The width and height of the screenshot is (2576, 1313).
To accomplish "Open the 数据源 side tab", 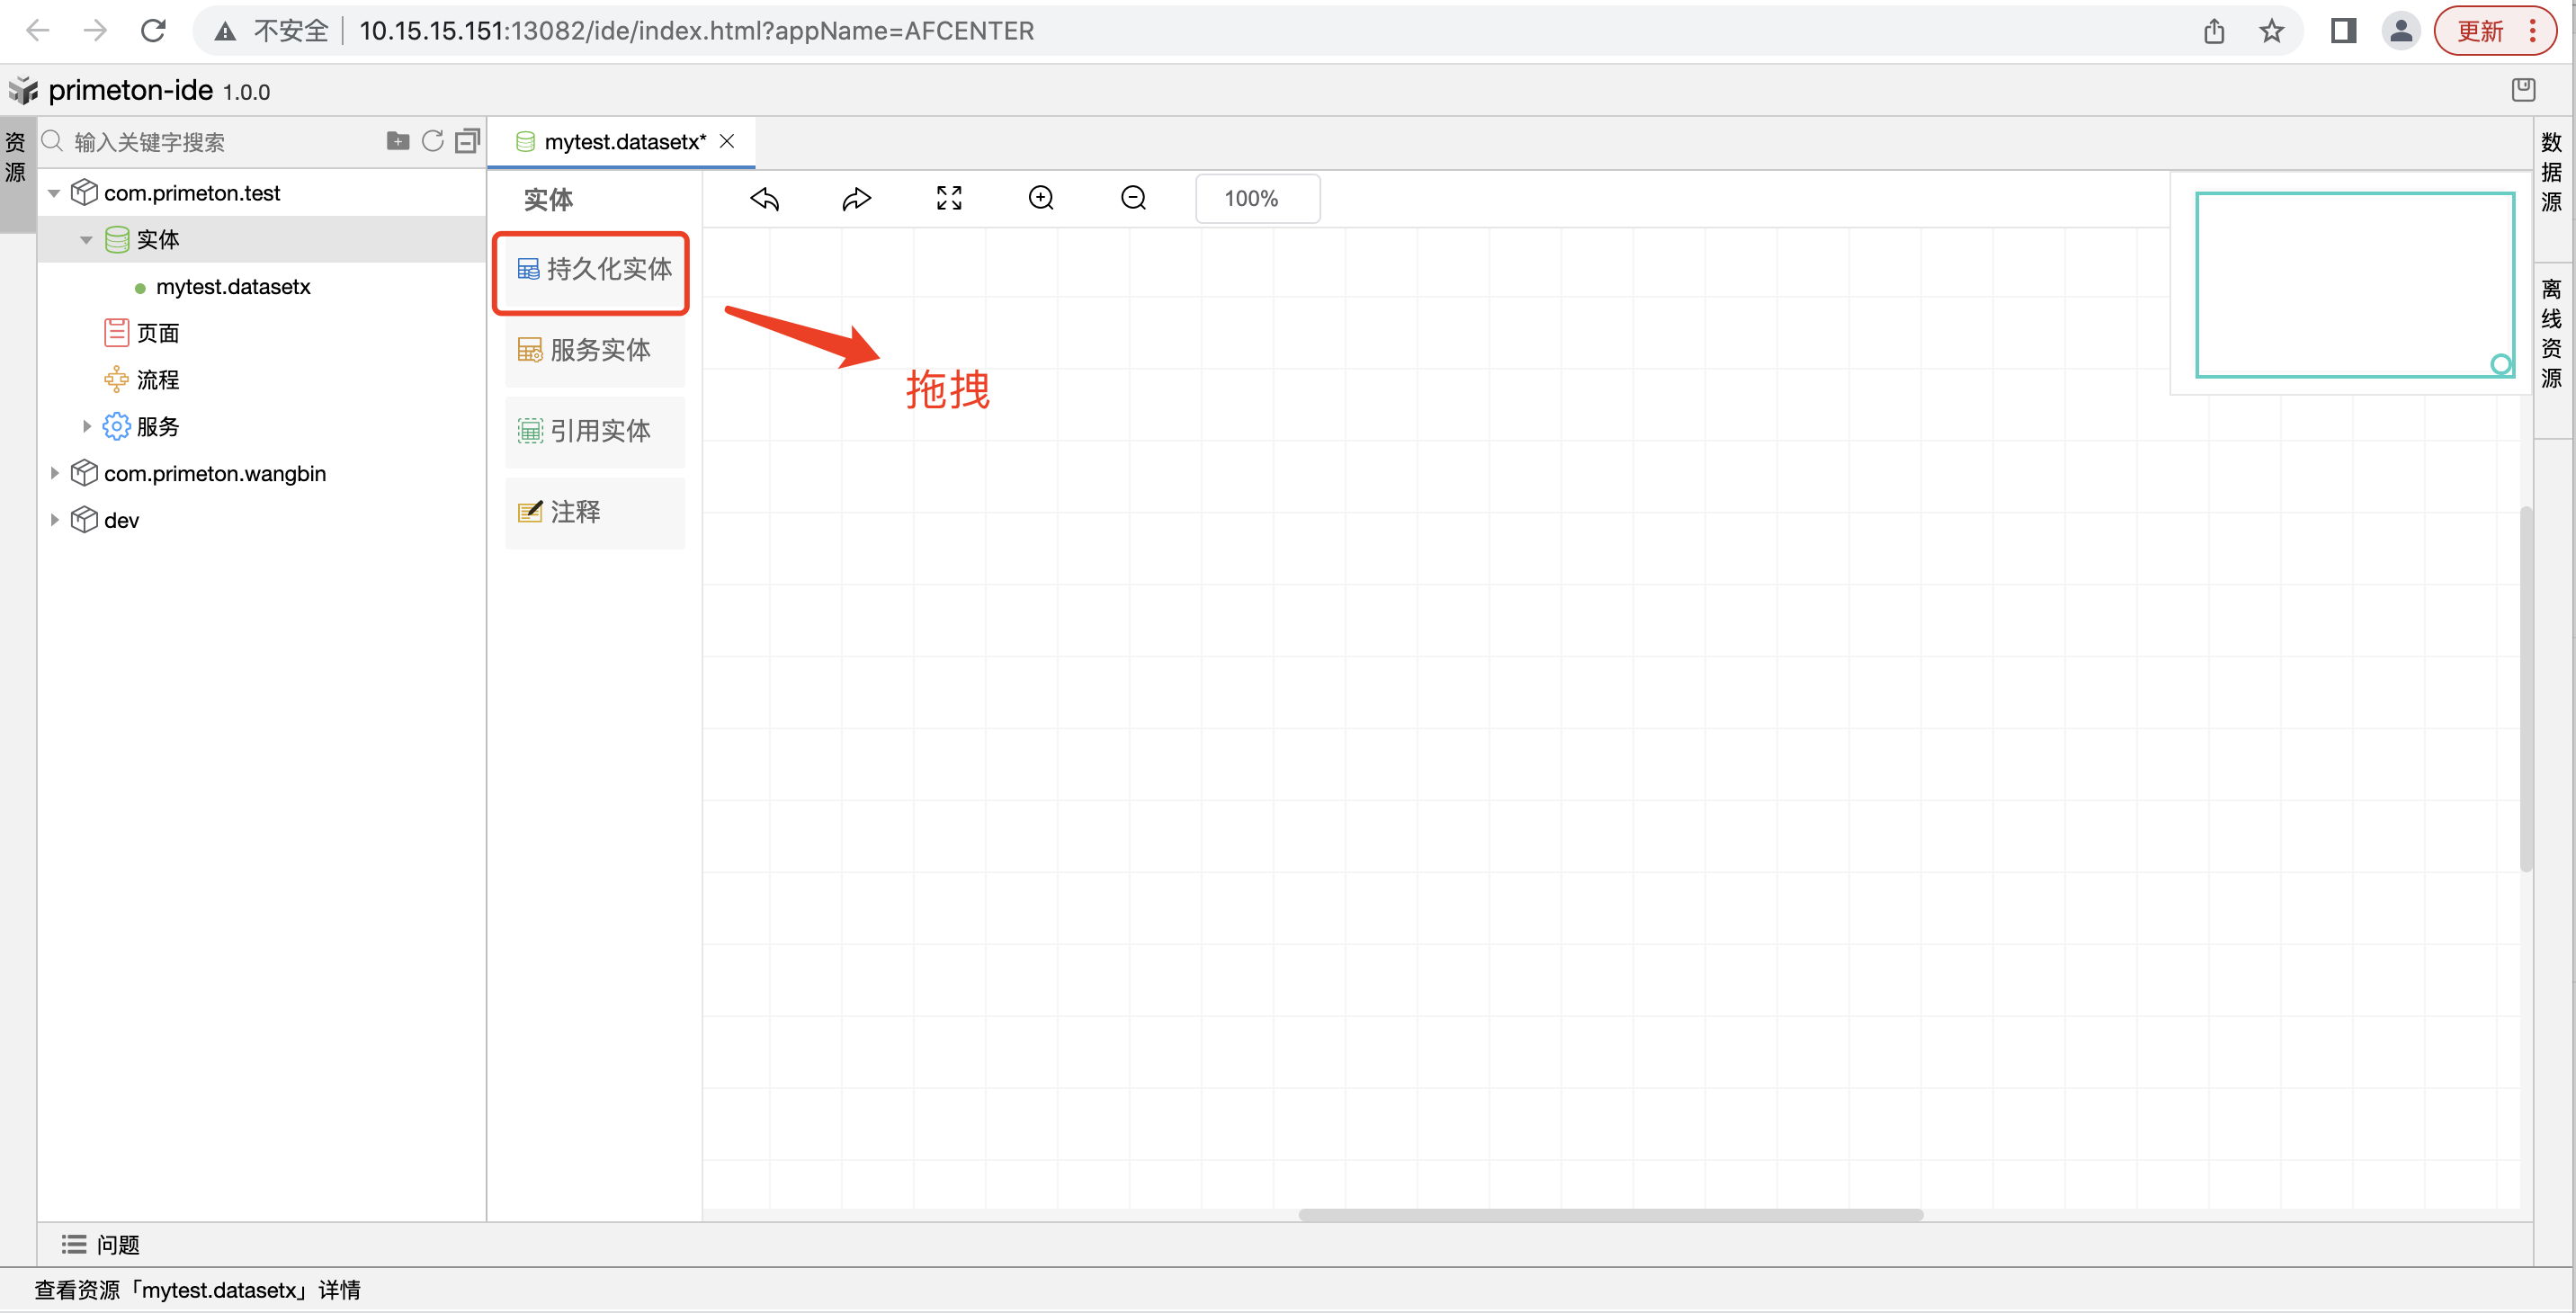I will coord(2551,172).
